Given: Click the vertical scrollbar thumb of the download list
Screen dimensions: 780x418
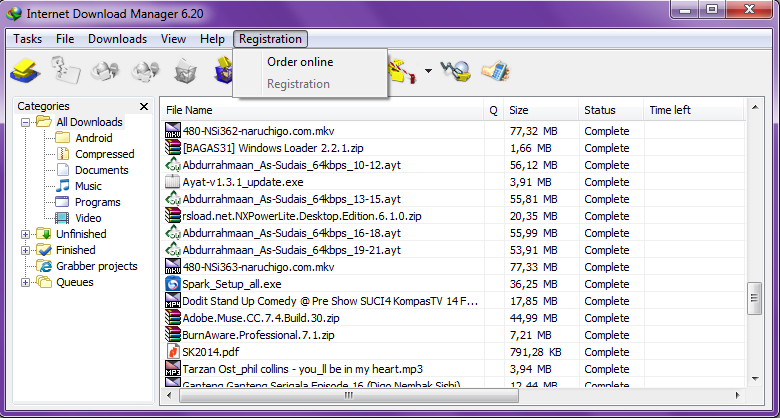Looking at the screenshot, I should click(755, 298).
